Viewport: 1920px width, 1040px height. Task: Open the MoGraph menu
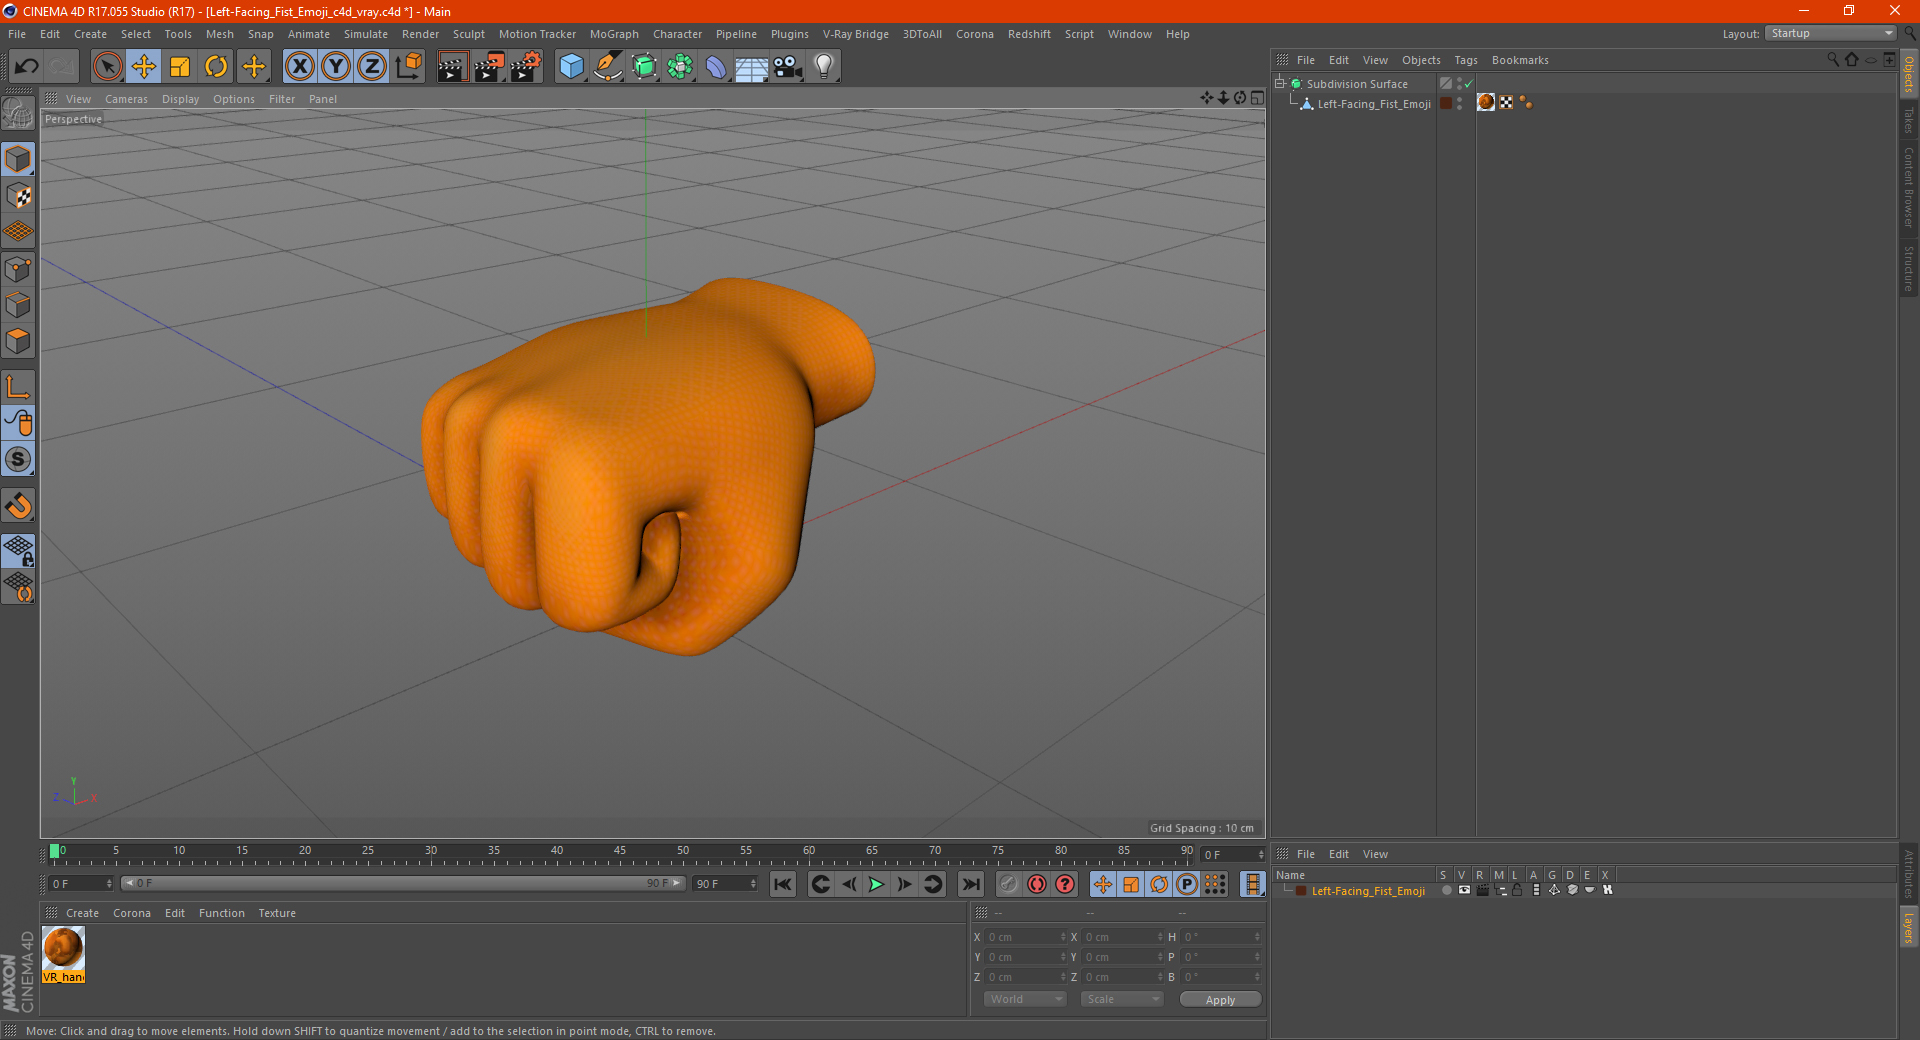coord(614,34)
